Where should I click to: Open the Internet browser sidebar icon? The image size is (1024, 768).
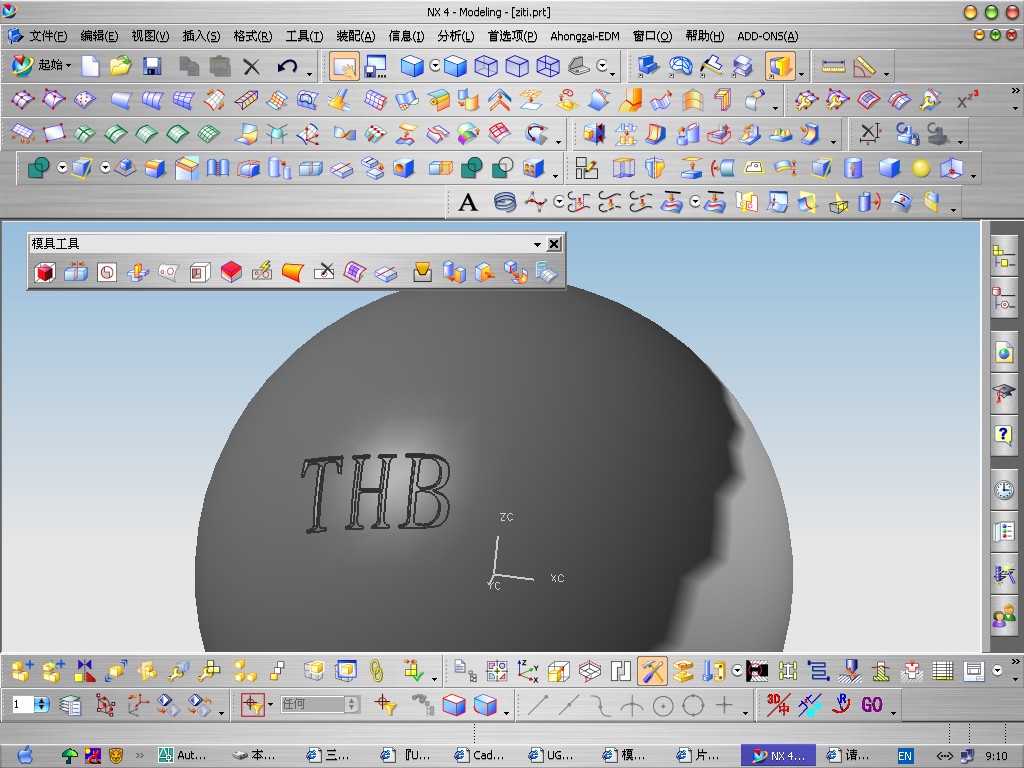click(1004, 353)
